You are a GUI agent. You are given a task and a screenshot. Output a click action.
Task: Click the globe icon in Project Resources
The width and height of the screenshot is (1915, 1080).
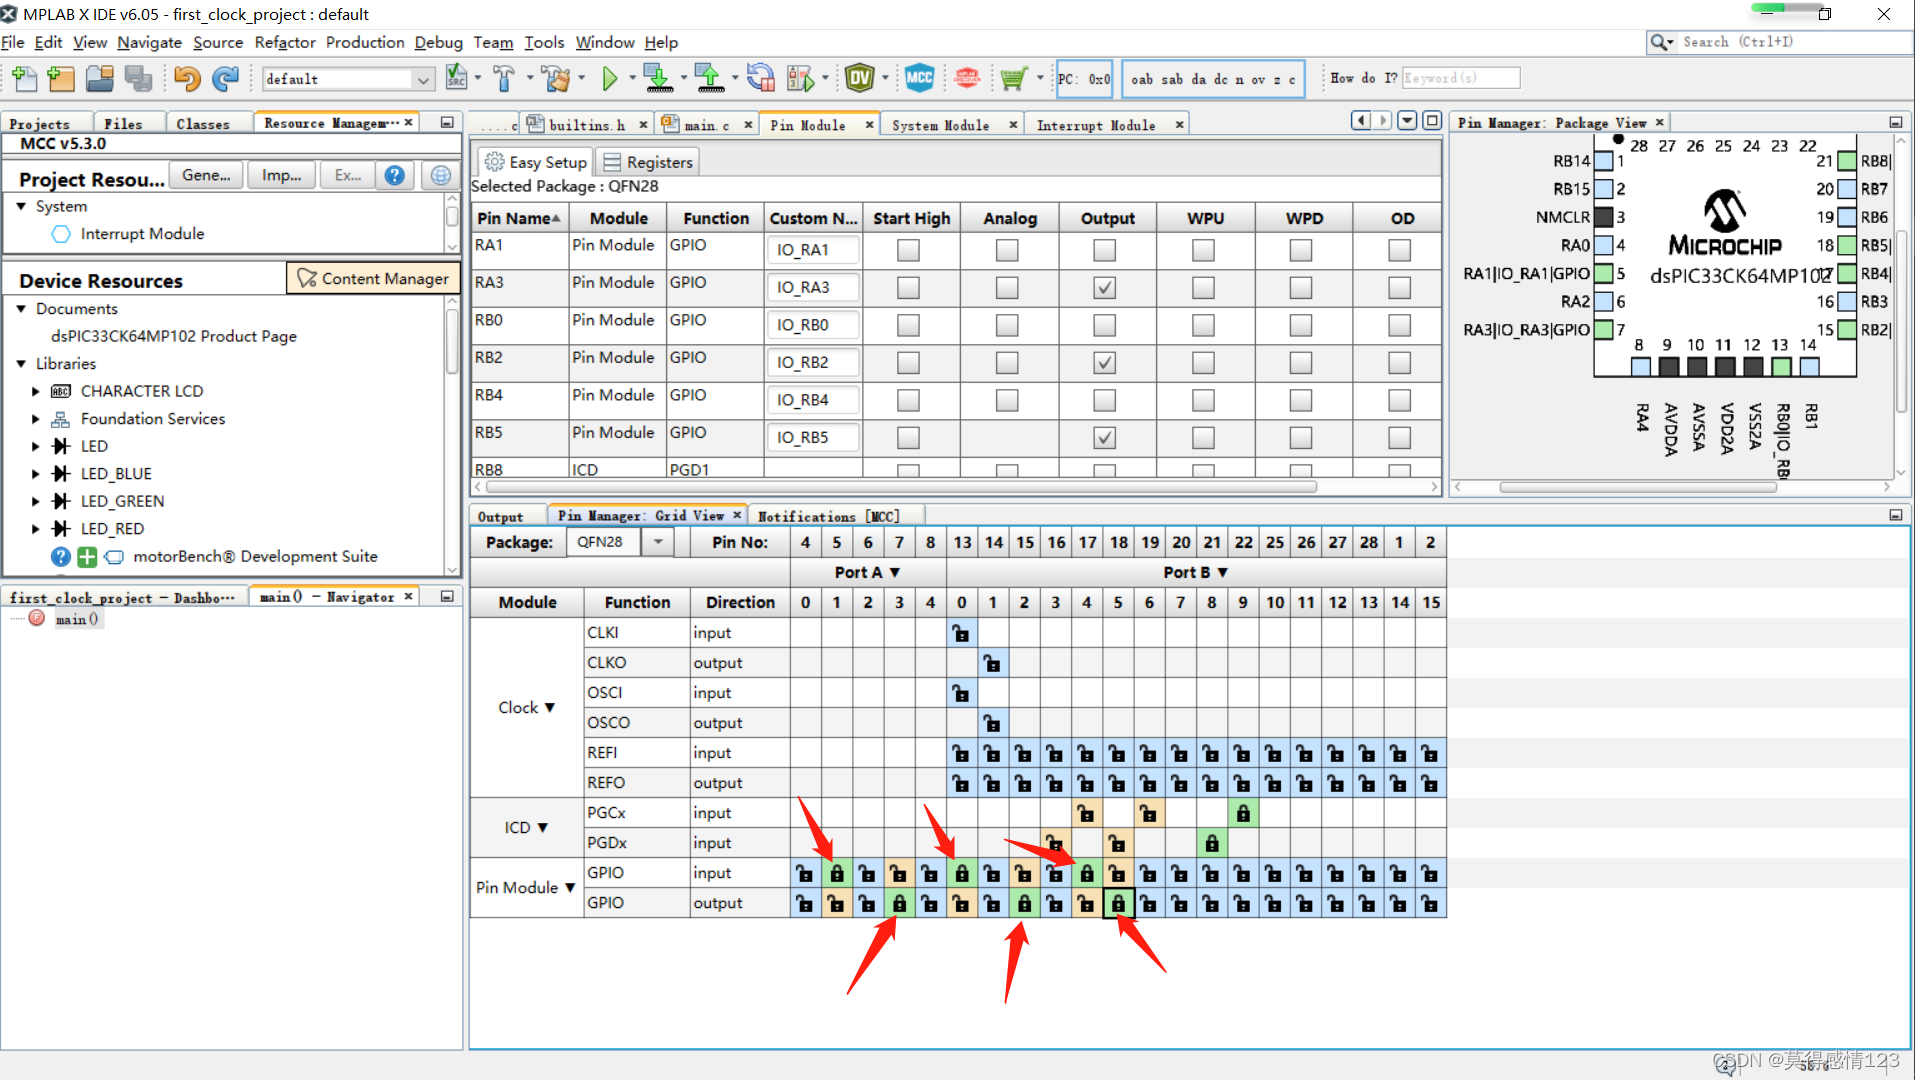click(x=440, y=176)
